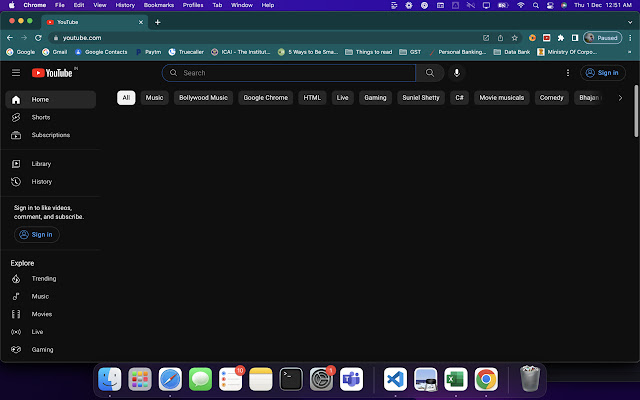Click the browser back arrow

pyautogui.click(x=10, y=38)
